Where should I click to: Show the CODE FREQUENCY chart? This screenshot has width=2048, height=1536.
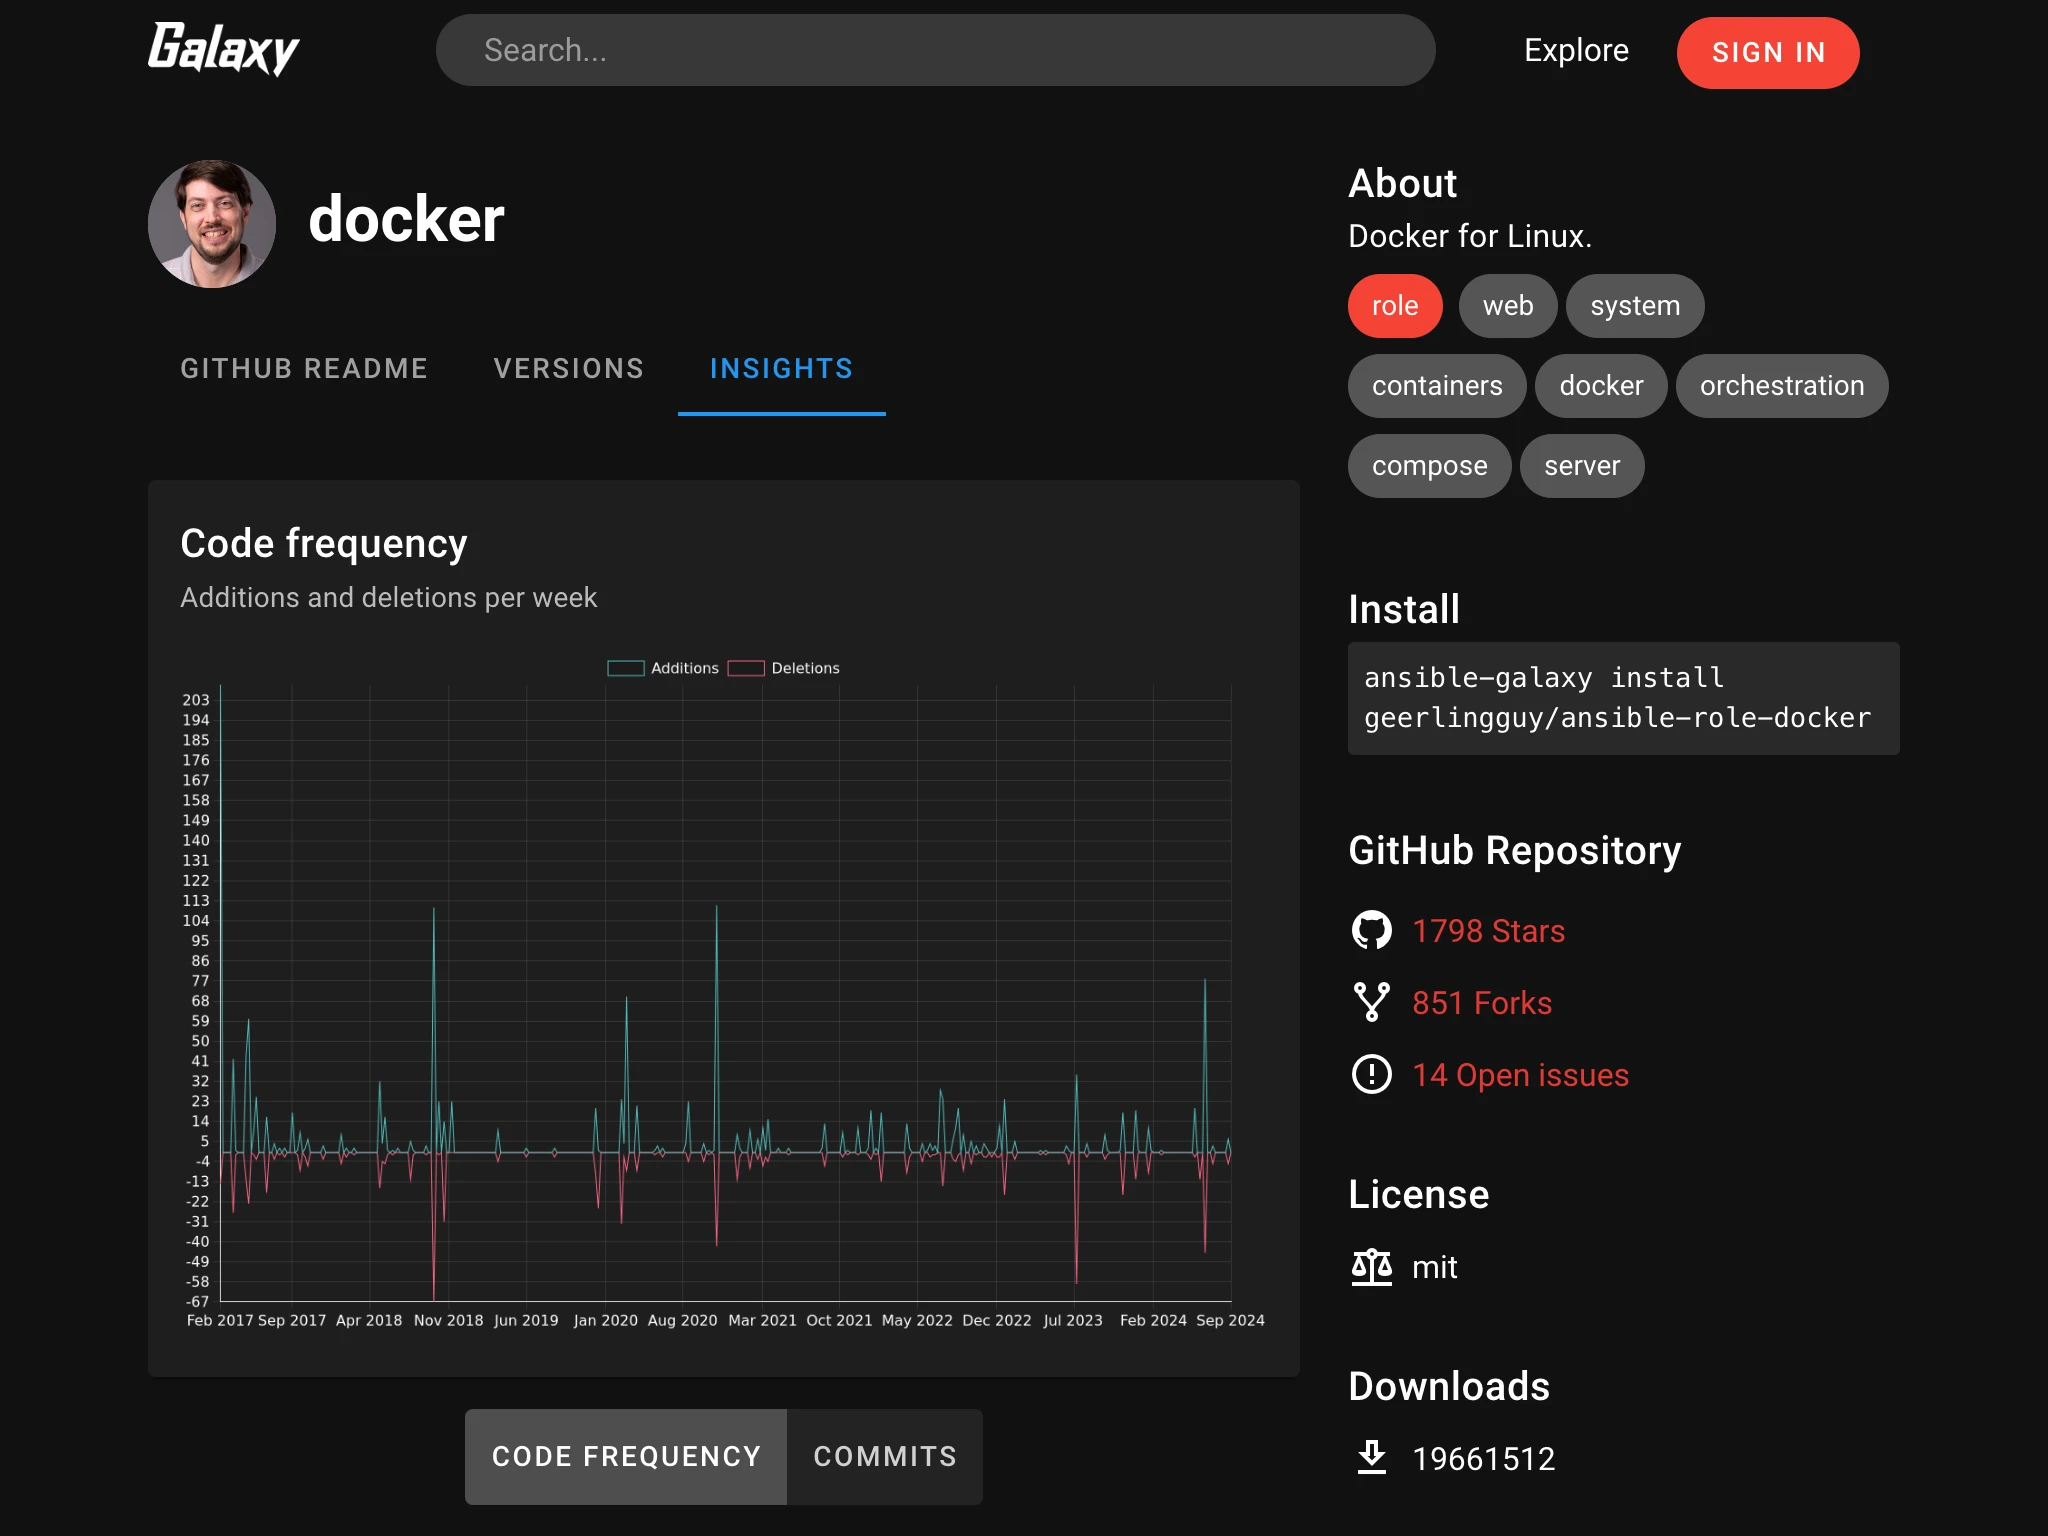click(x=626, y=1456)
